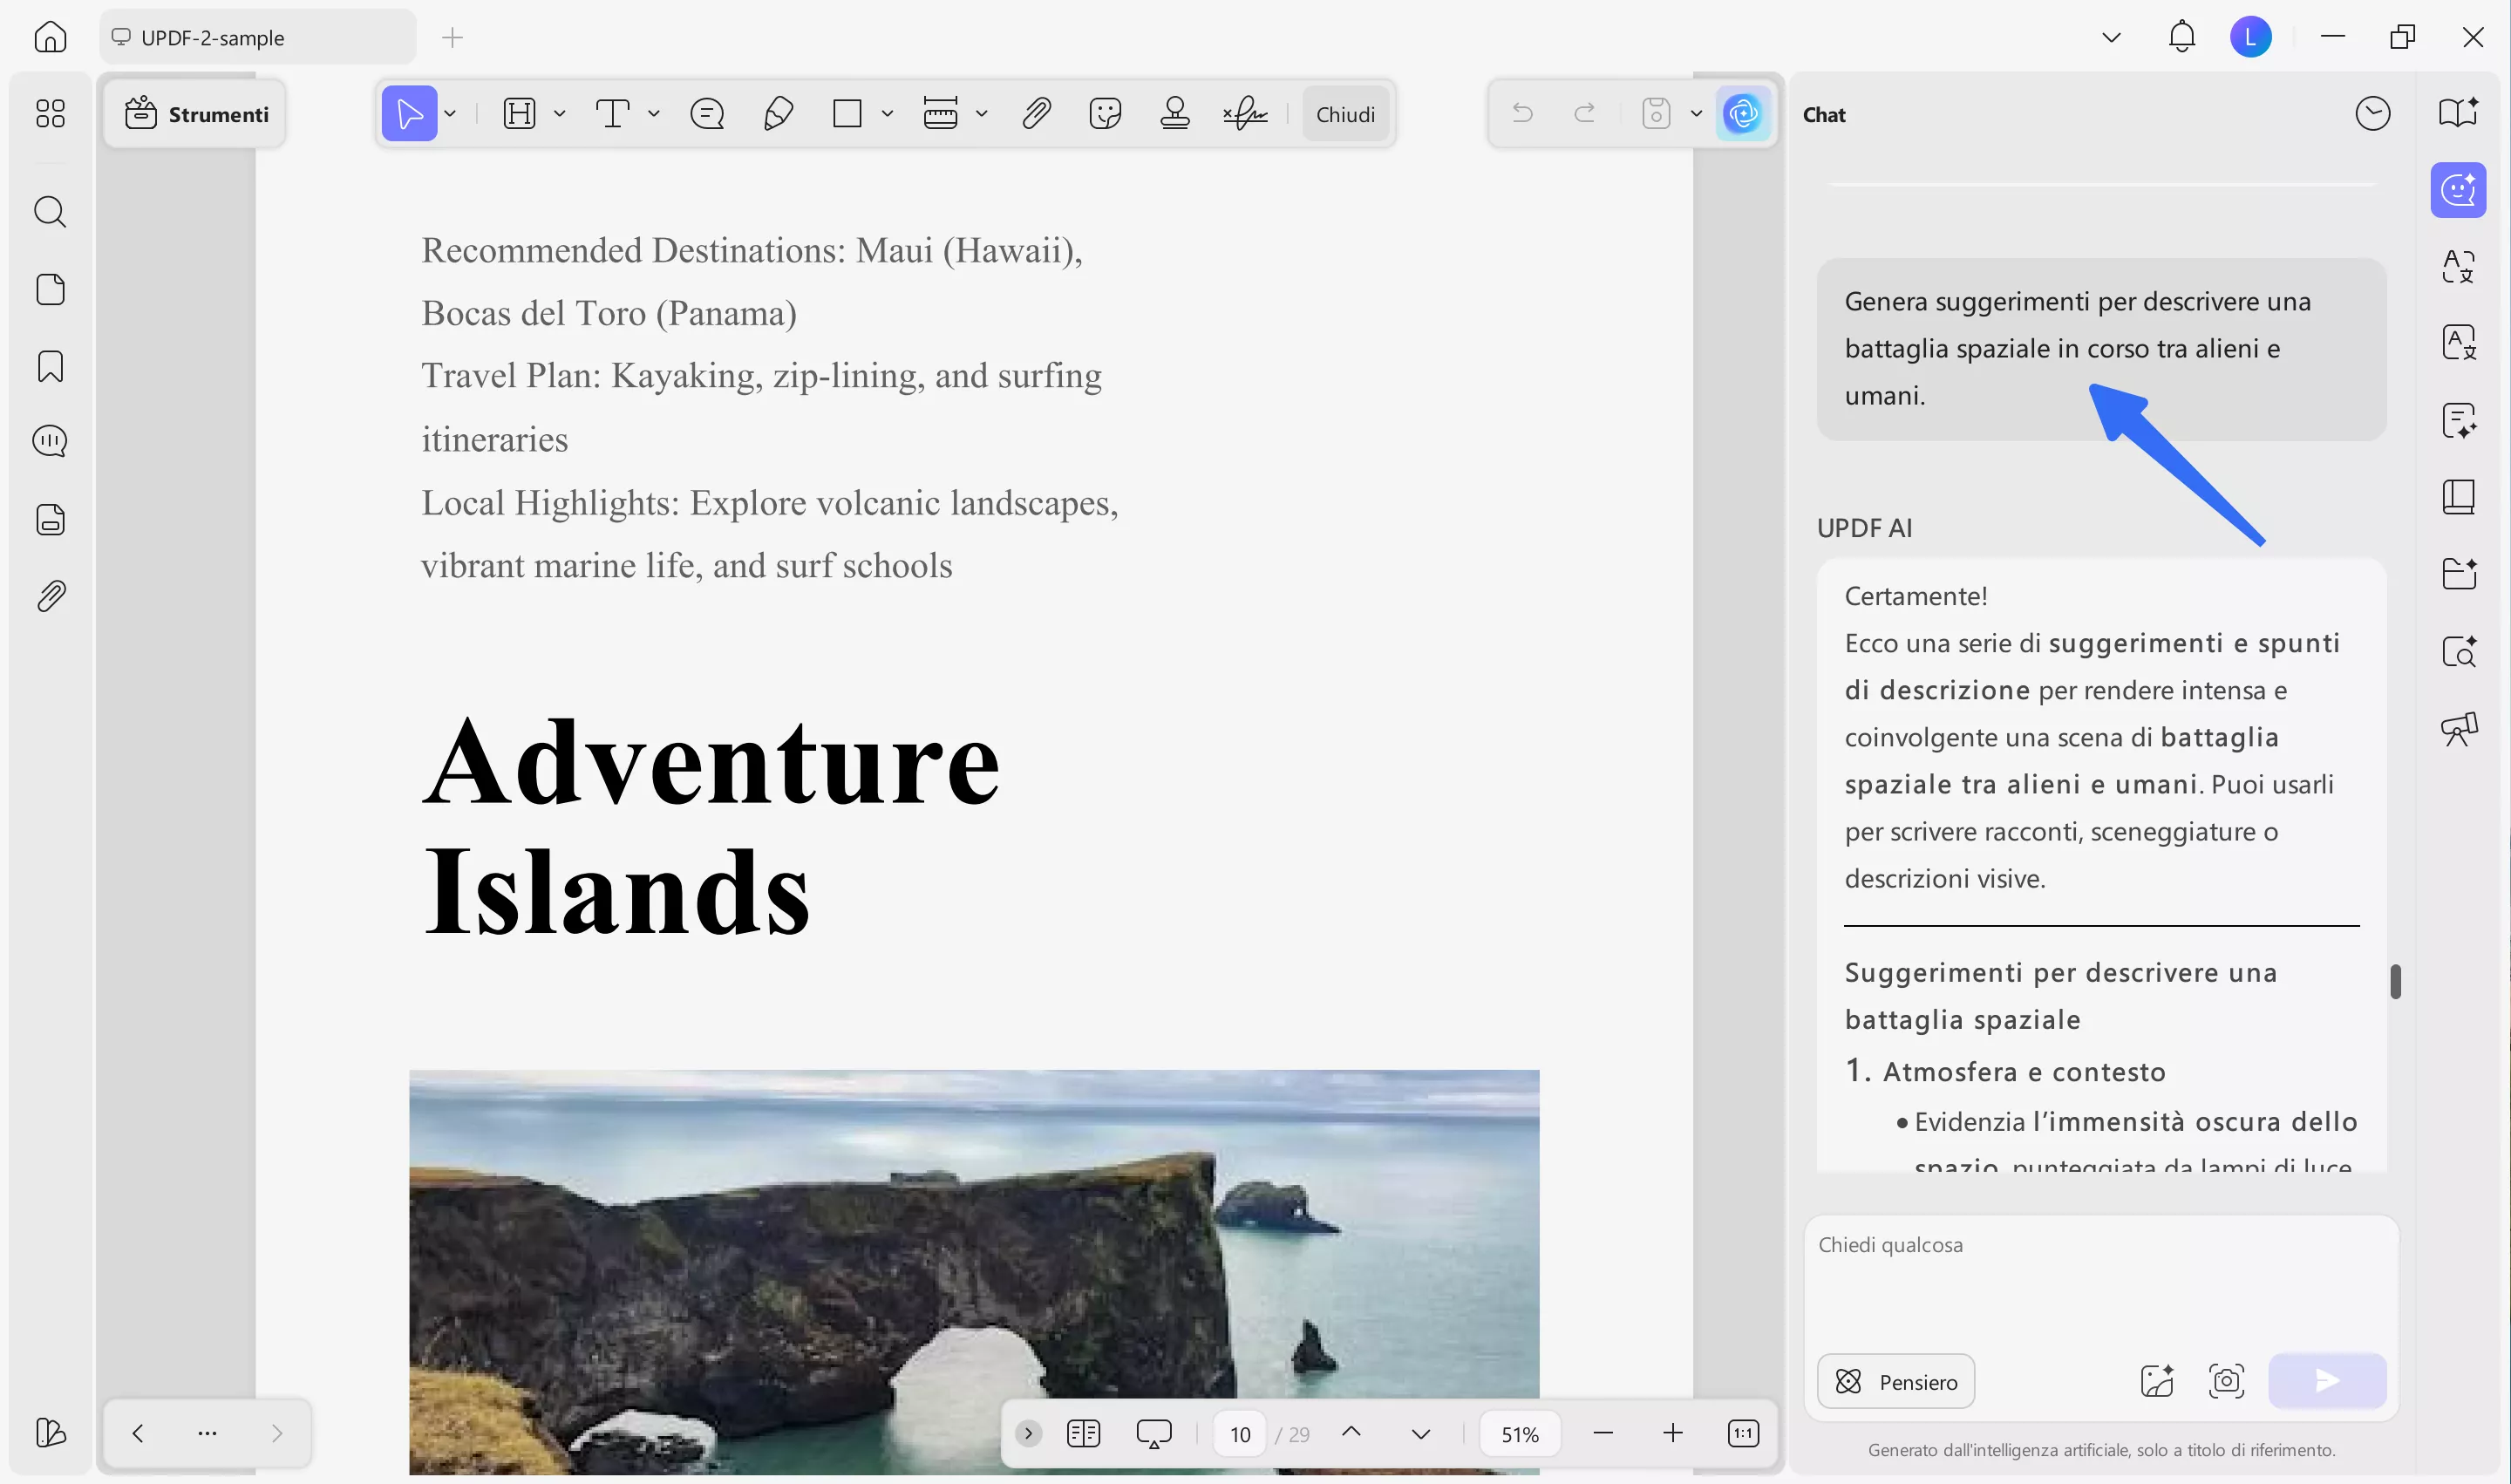2511x1484 pixels.
Task: Select the attach file paperclip tool
Action: click(1037, 114)
